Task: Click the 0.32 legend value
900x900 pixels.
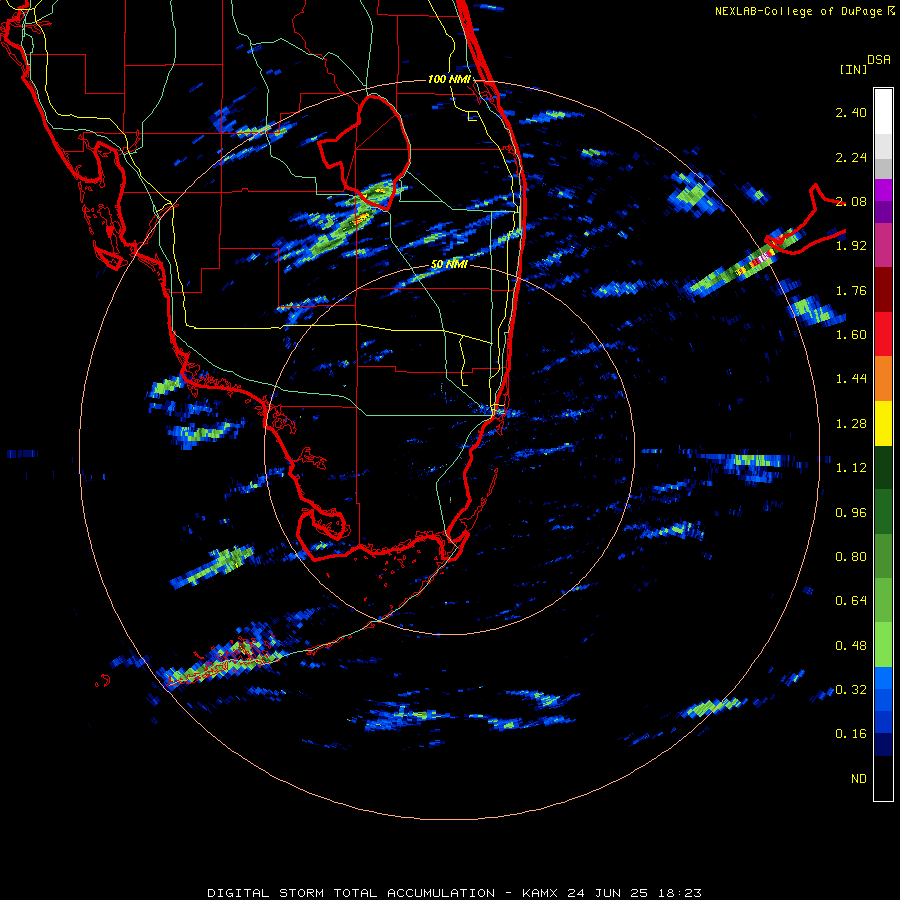Action: coord(851,690)
